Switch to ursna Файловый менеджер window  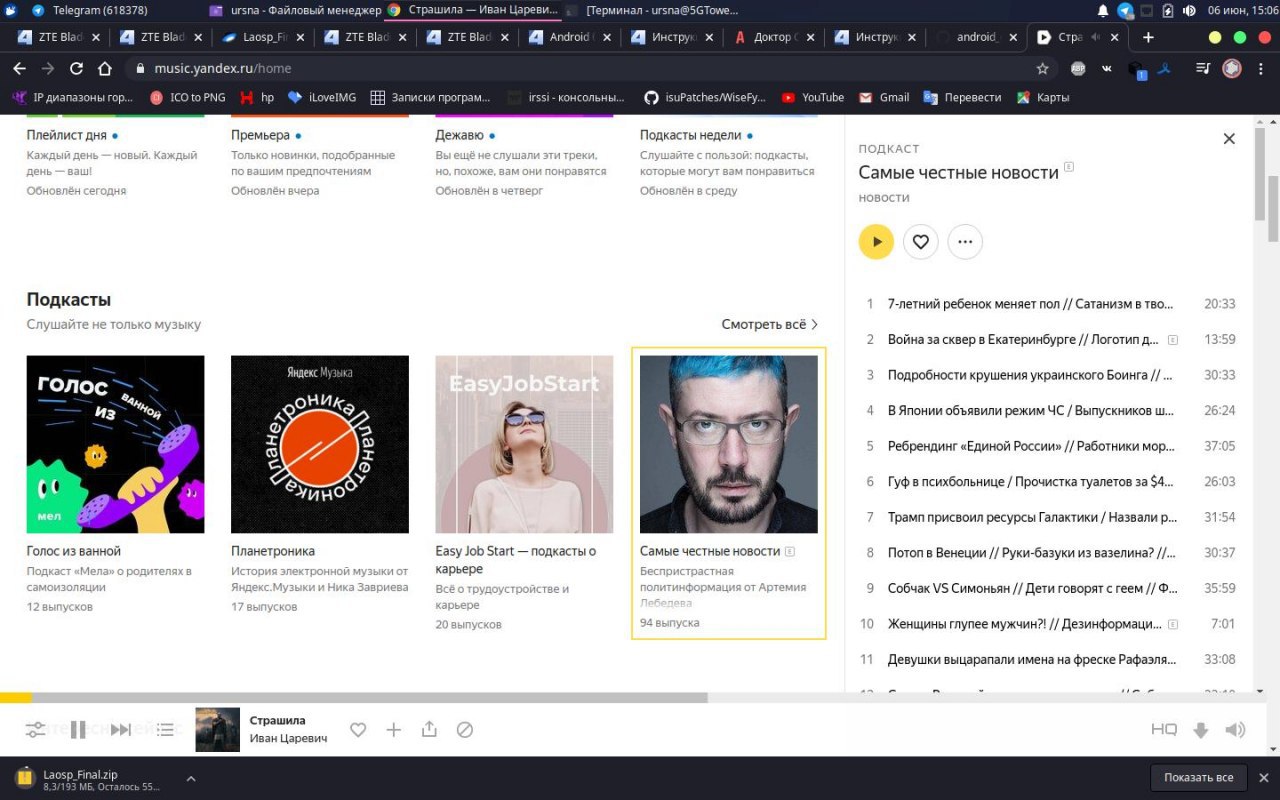(x=295, y=10)
